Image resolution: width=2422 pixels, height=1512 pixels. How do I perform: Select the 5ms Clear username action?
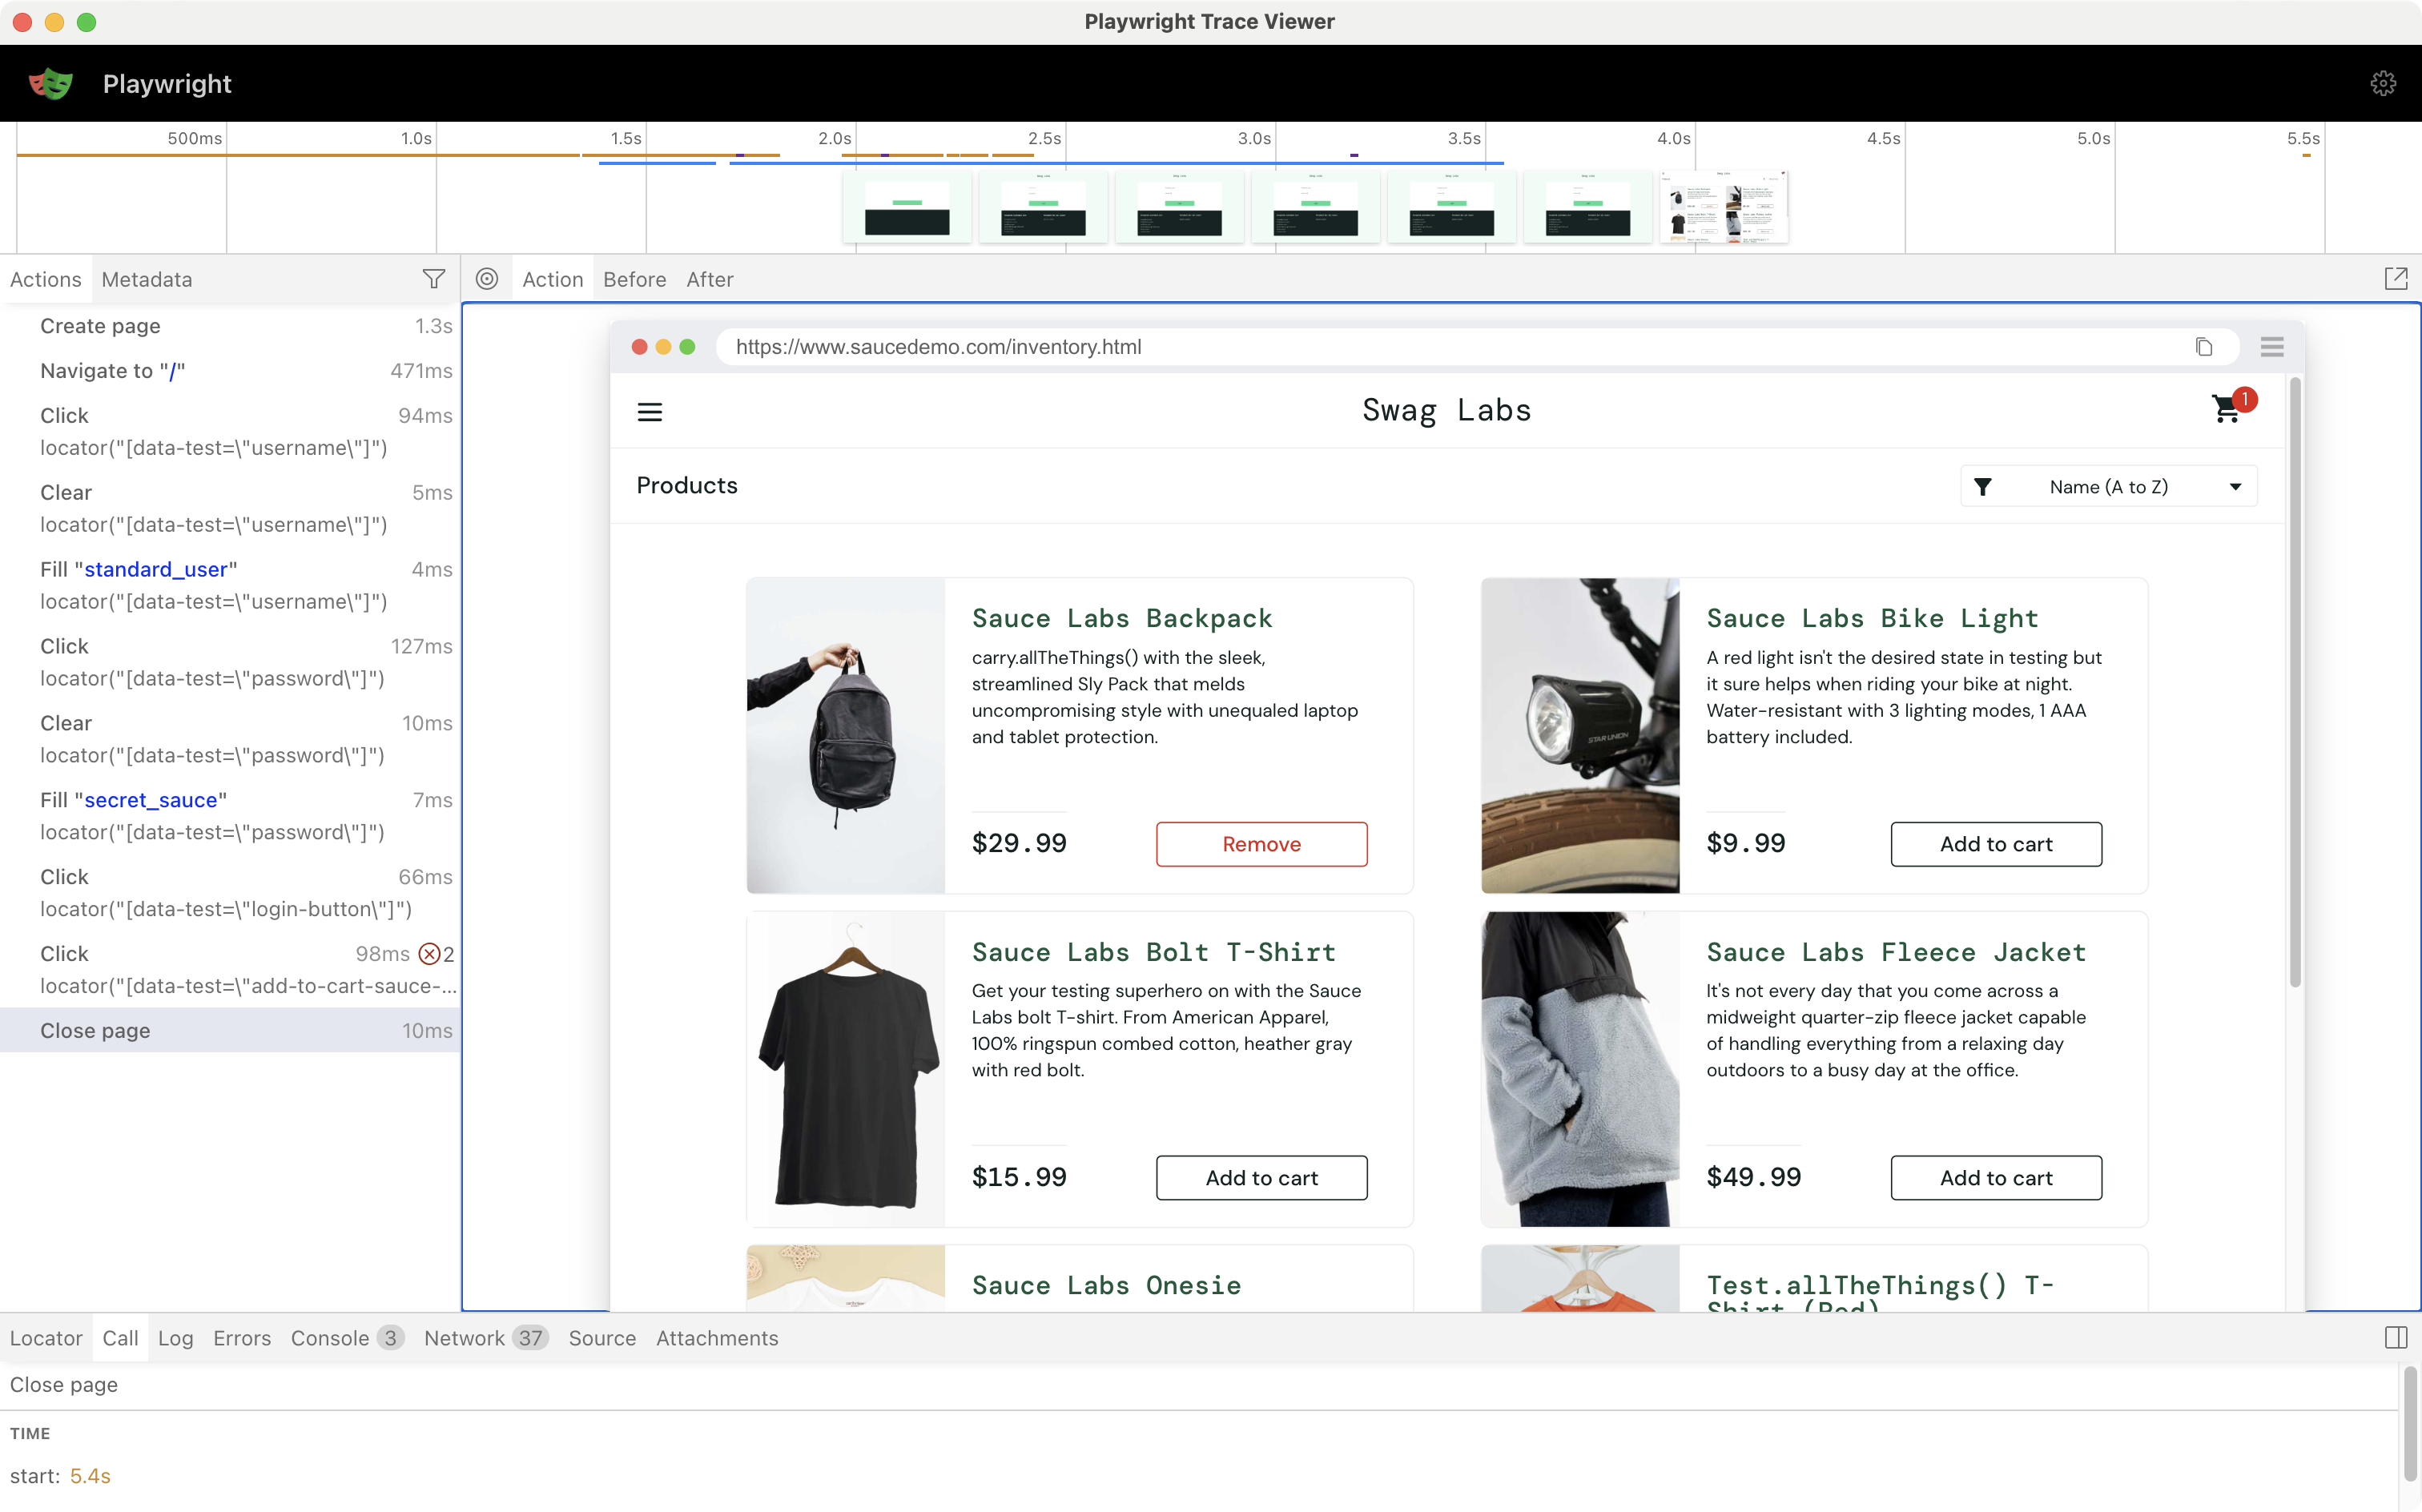tap(230, 508)
